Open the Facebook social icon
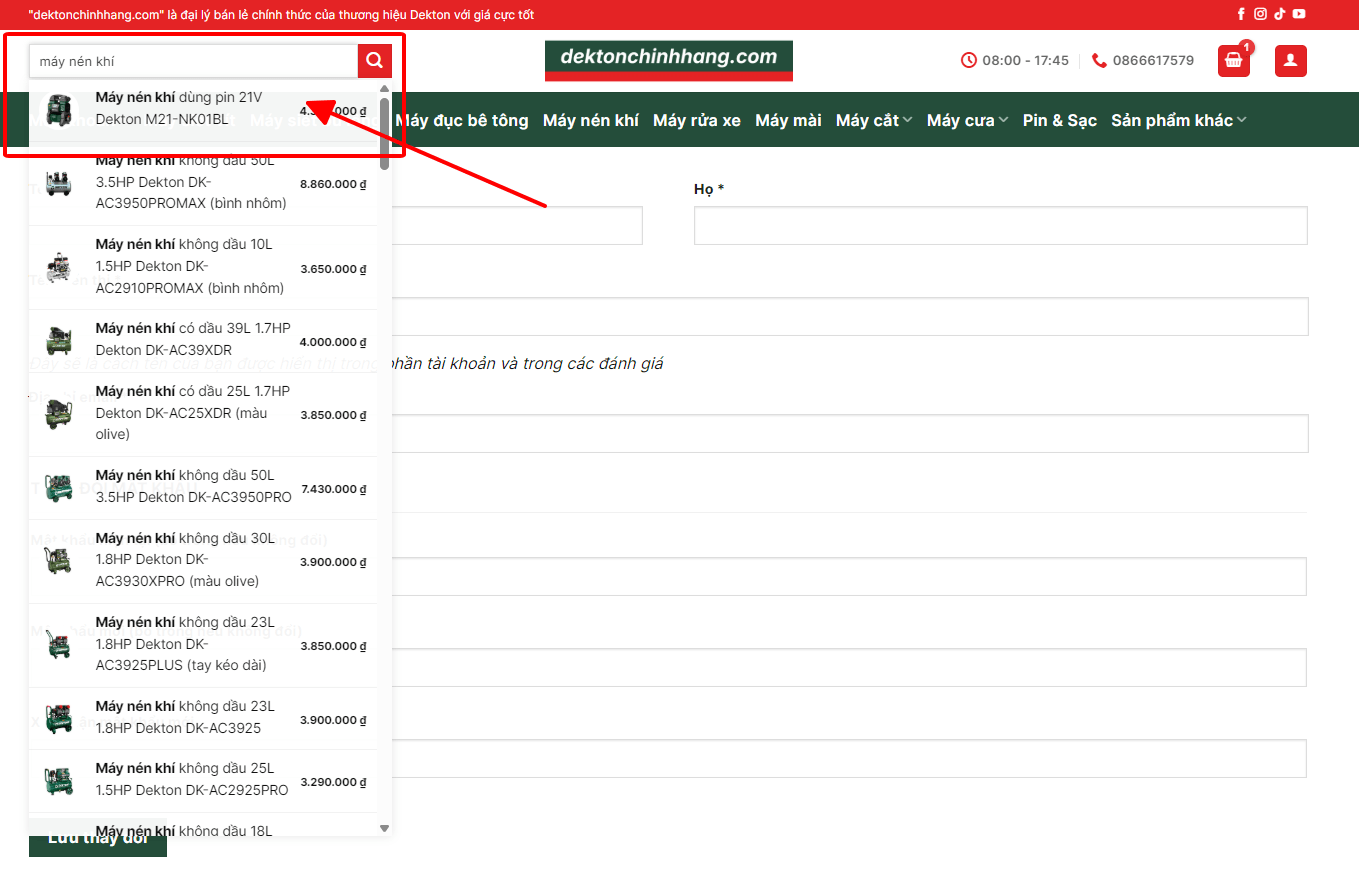The image size is (1359, 875). pyautogui.click(x=1241, y=14)
